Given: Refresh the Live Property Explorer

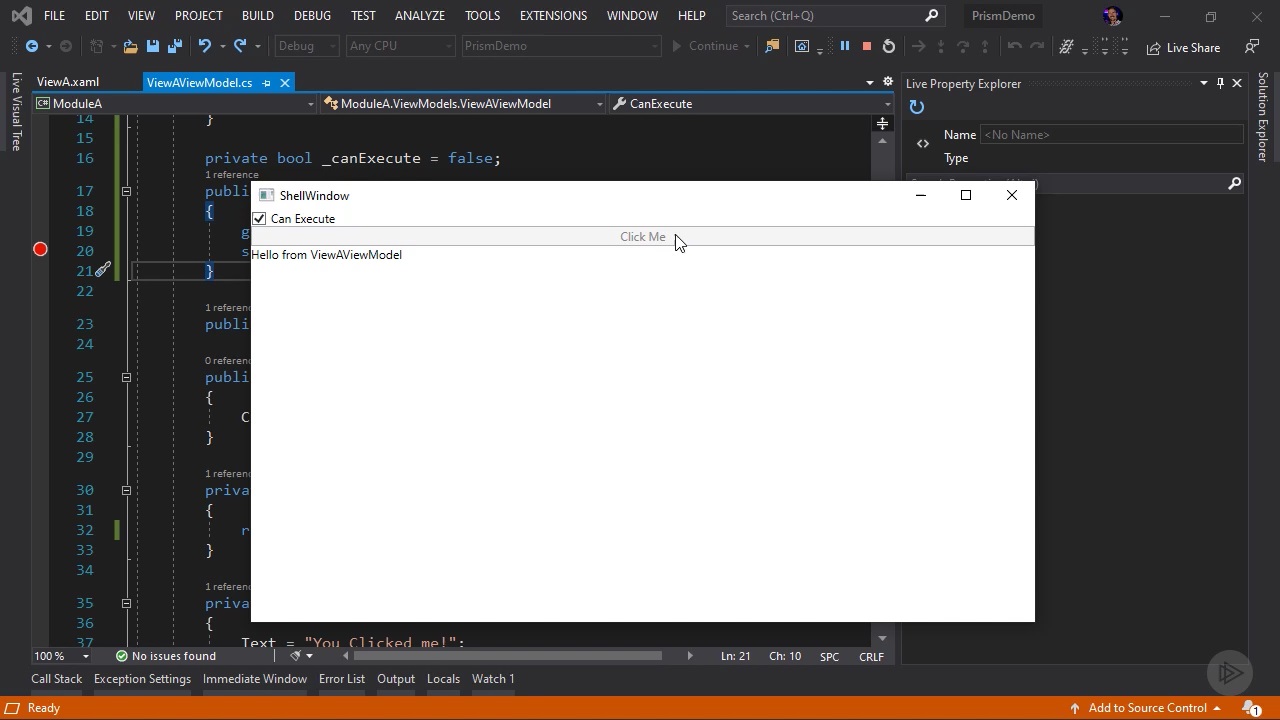Looking at the screenshot, I should tap(917, 108).
